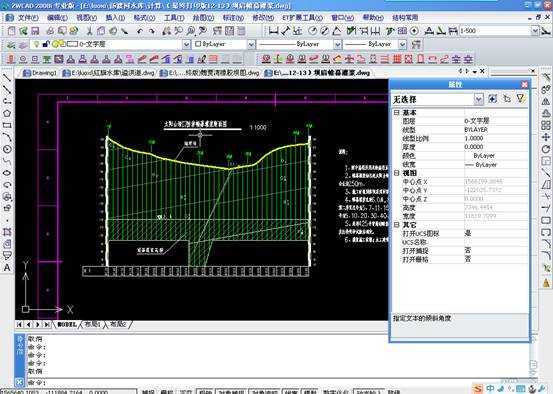Click the Cut (scissors) icon
Image resolution: width=553 pixels, height=394 pixels.
[89, 31]
